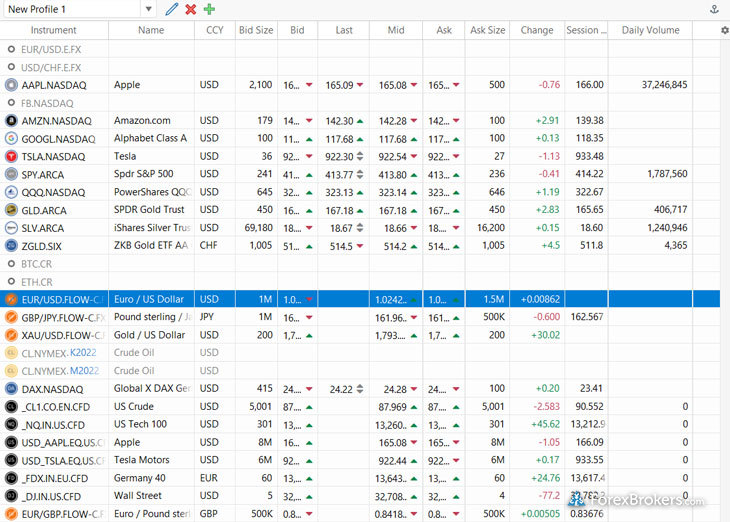Open the column settings gear icon
This screenshot has width=730, height=522.
725,30
